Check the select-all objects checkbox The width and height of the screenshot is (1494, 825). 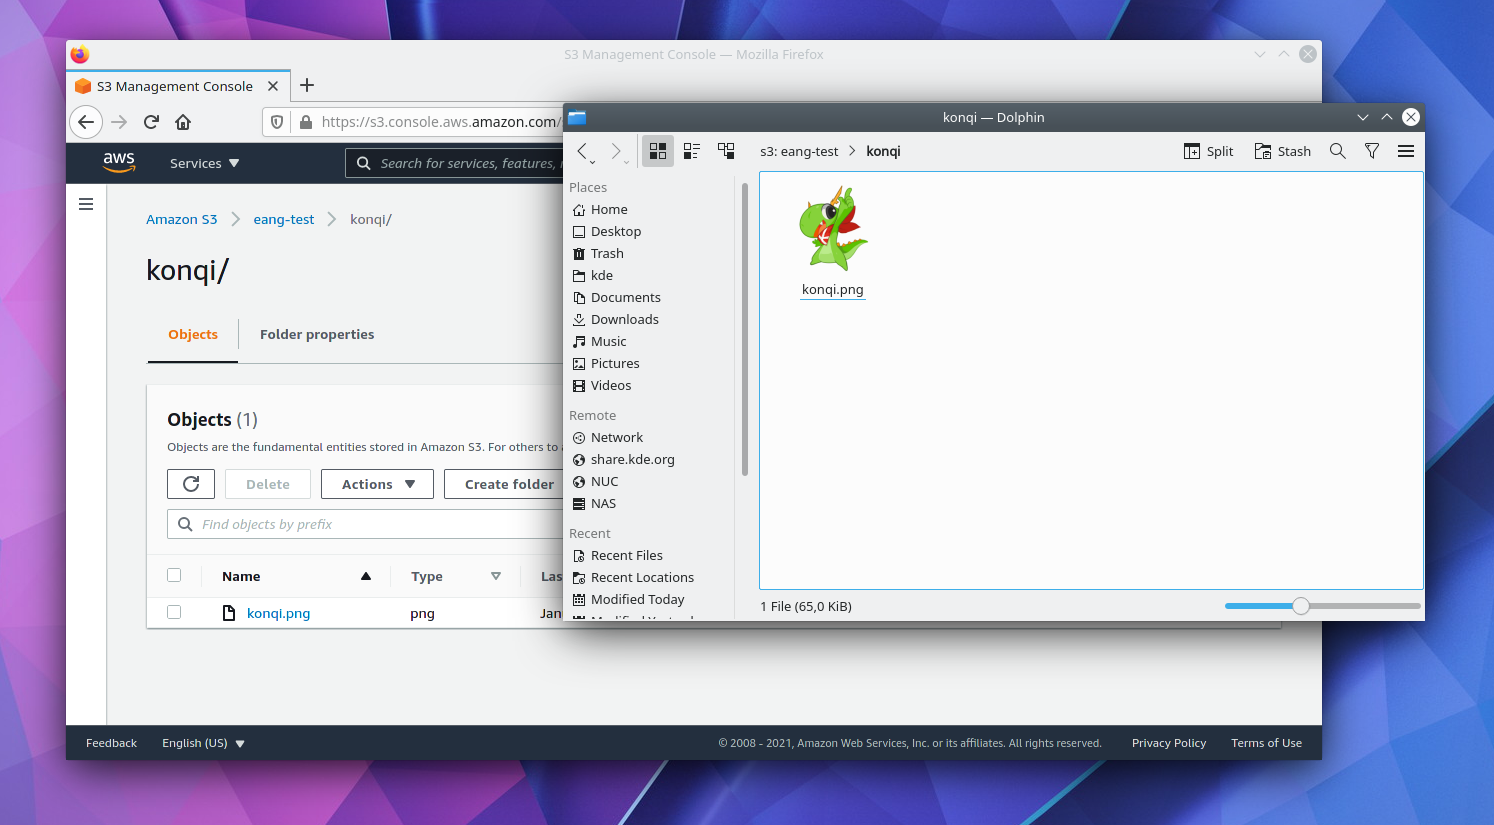tap(174, 575)
